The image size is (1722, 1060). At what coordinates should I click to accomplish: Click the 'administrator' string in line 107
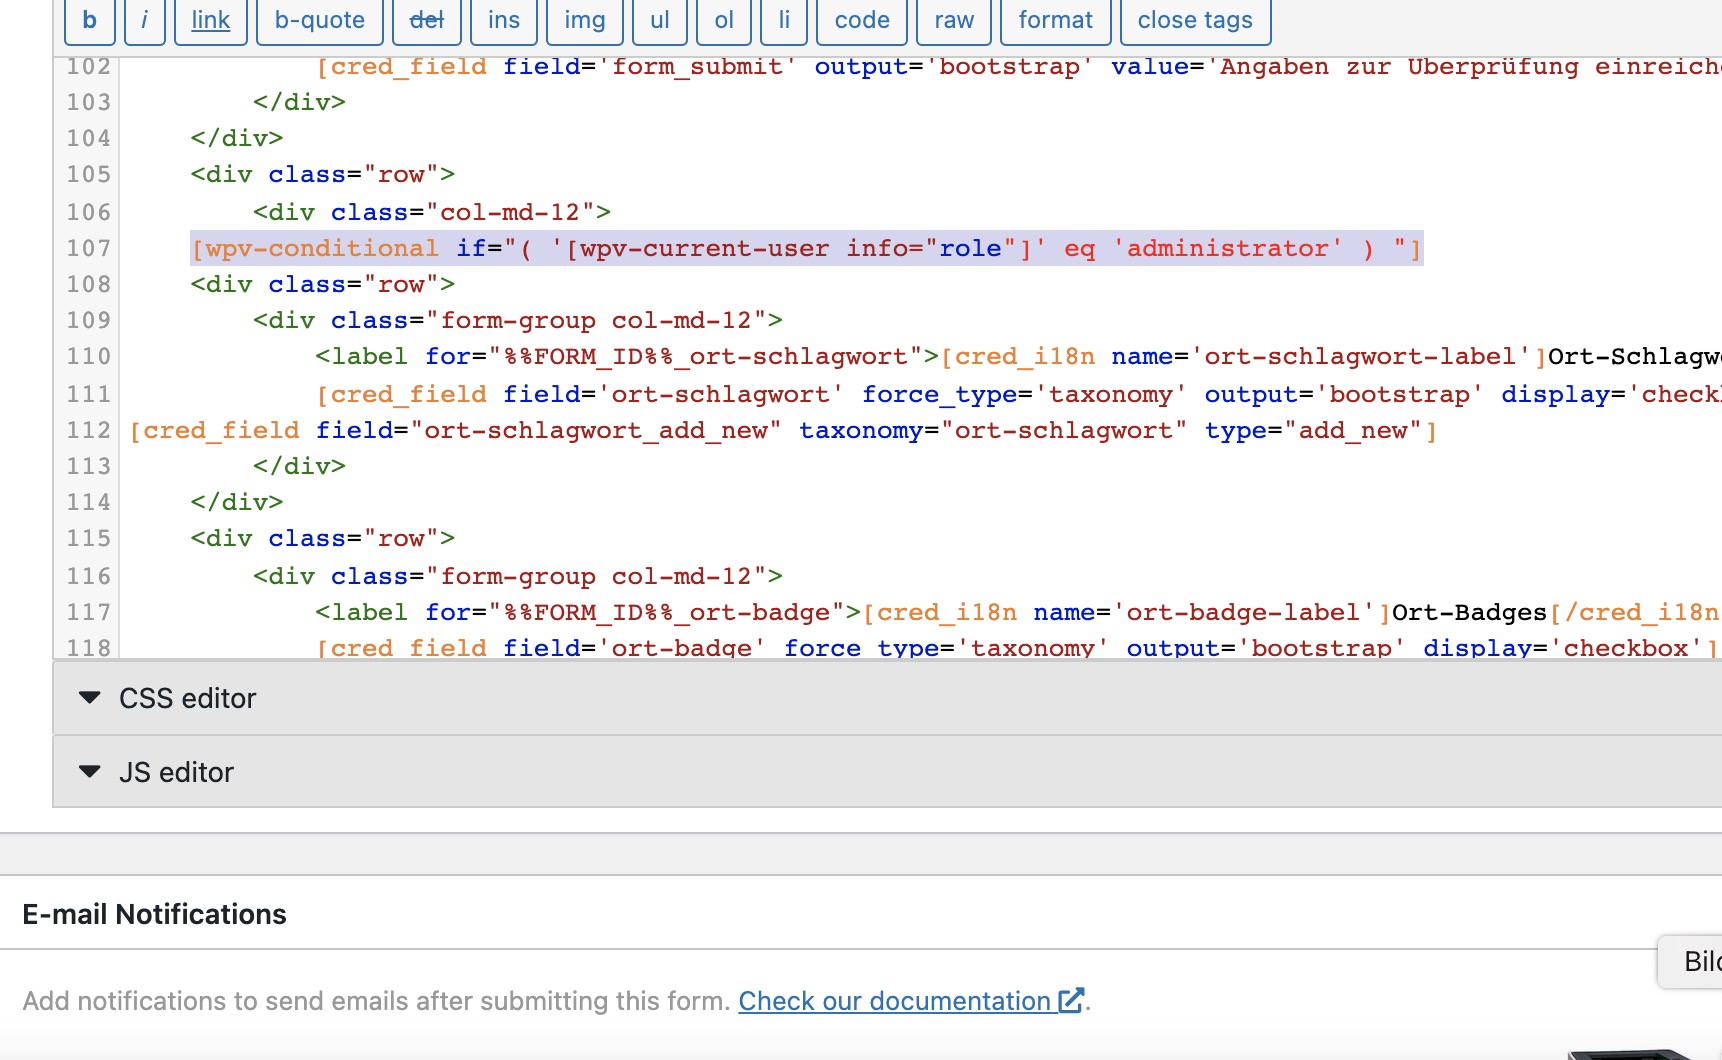[1227, 248]
